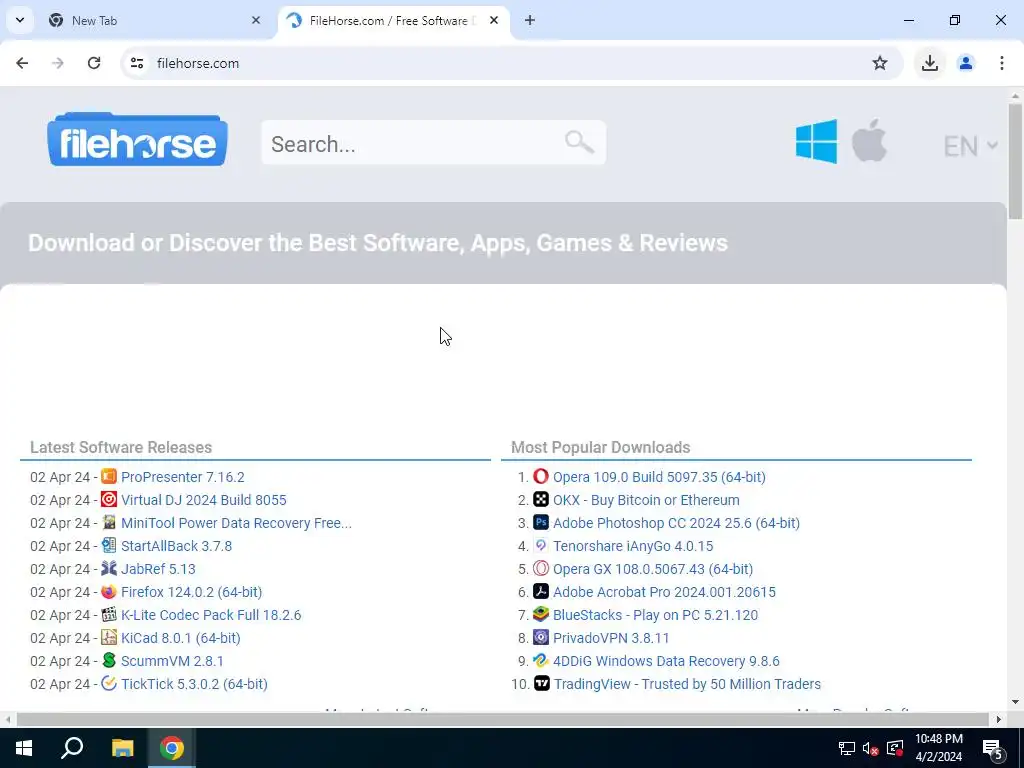The height and width of the screenshot is (768, 1024).
Task: Open a new tab with plus button
Action: point(530,20)
